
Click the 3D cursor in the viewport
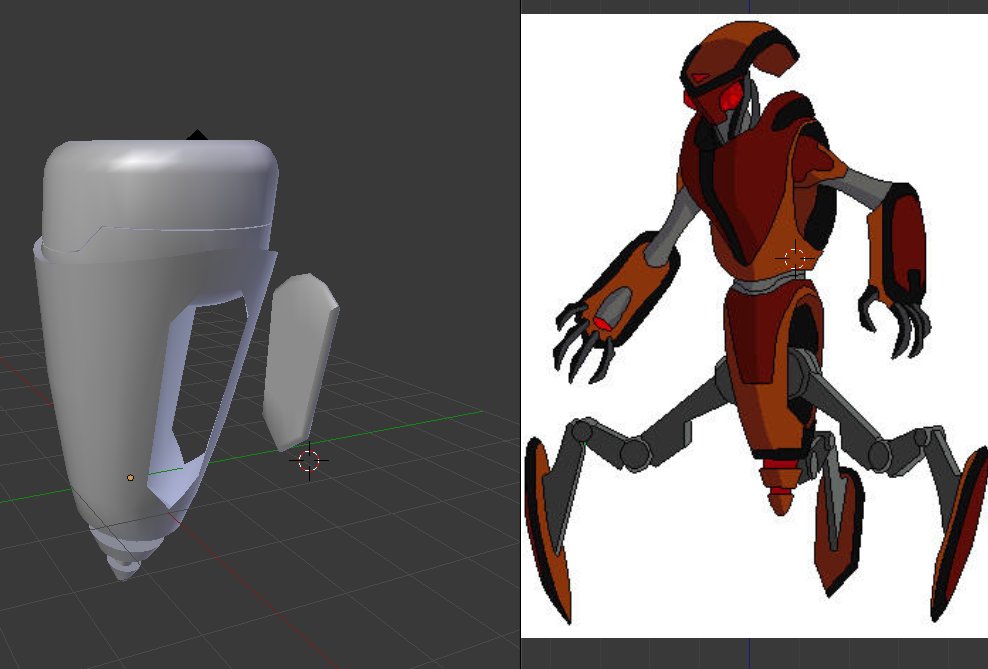(x=308, y=463)
